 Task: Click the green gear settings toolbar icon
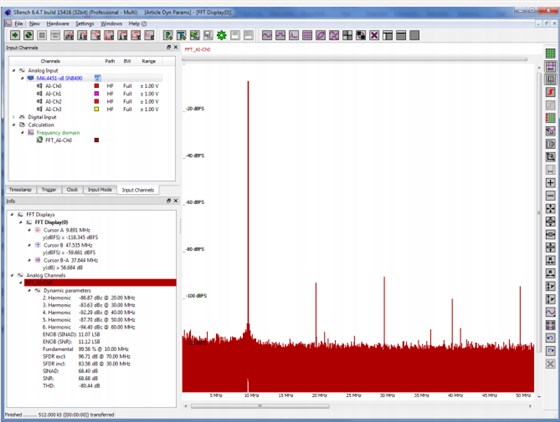pos(222,35)
